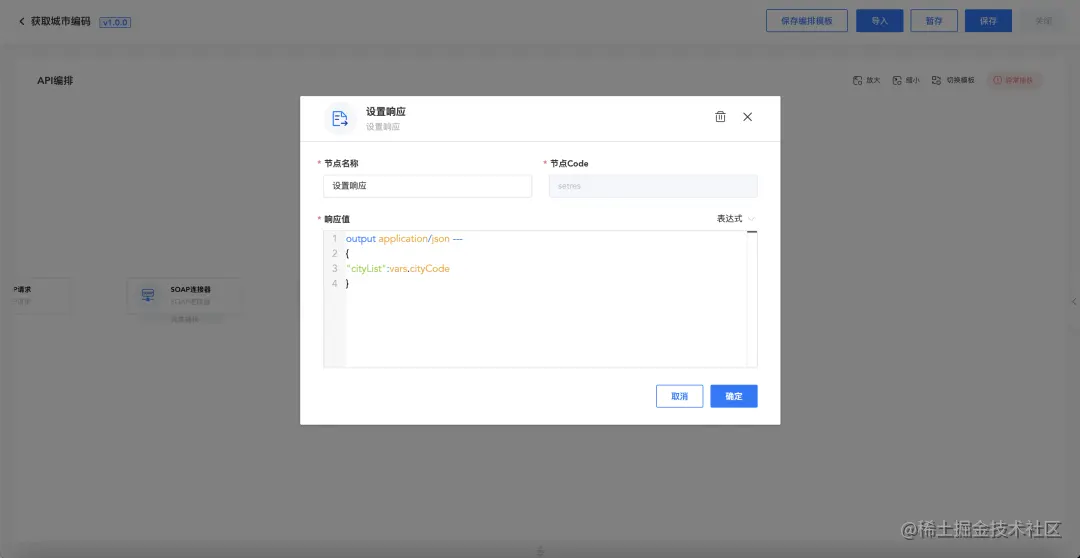Click line number 4 in editor gutter

pyautogui.click(x=335, y=284)
